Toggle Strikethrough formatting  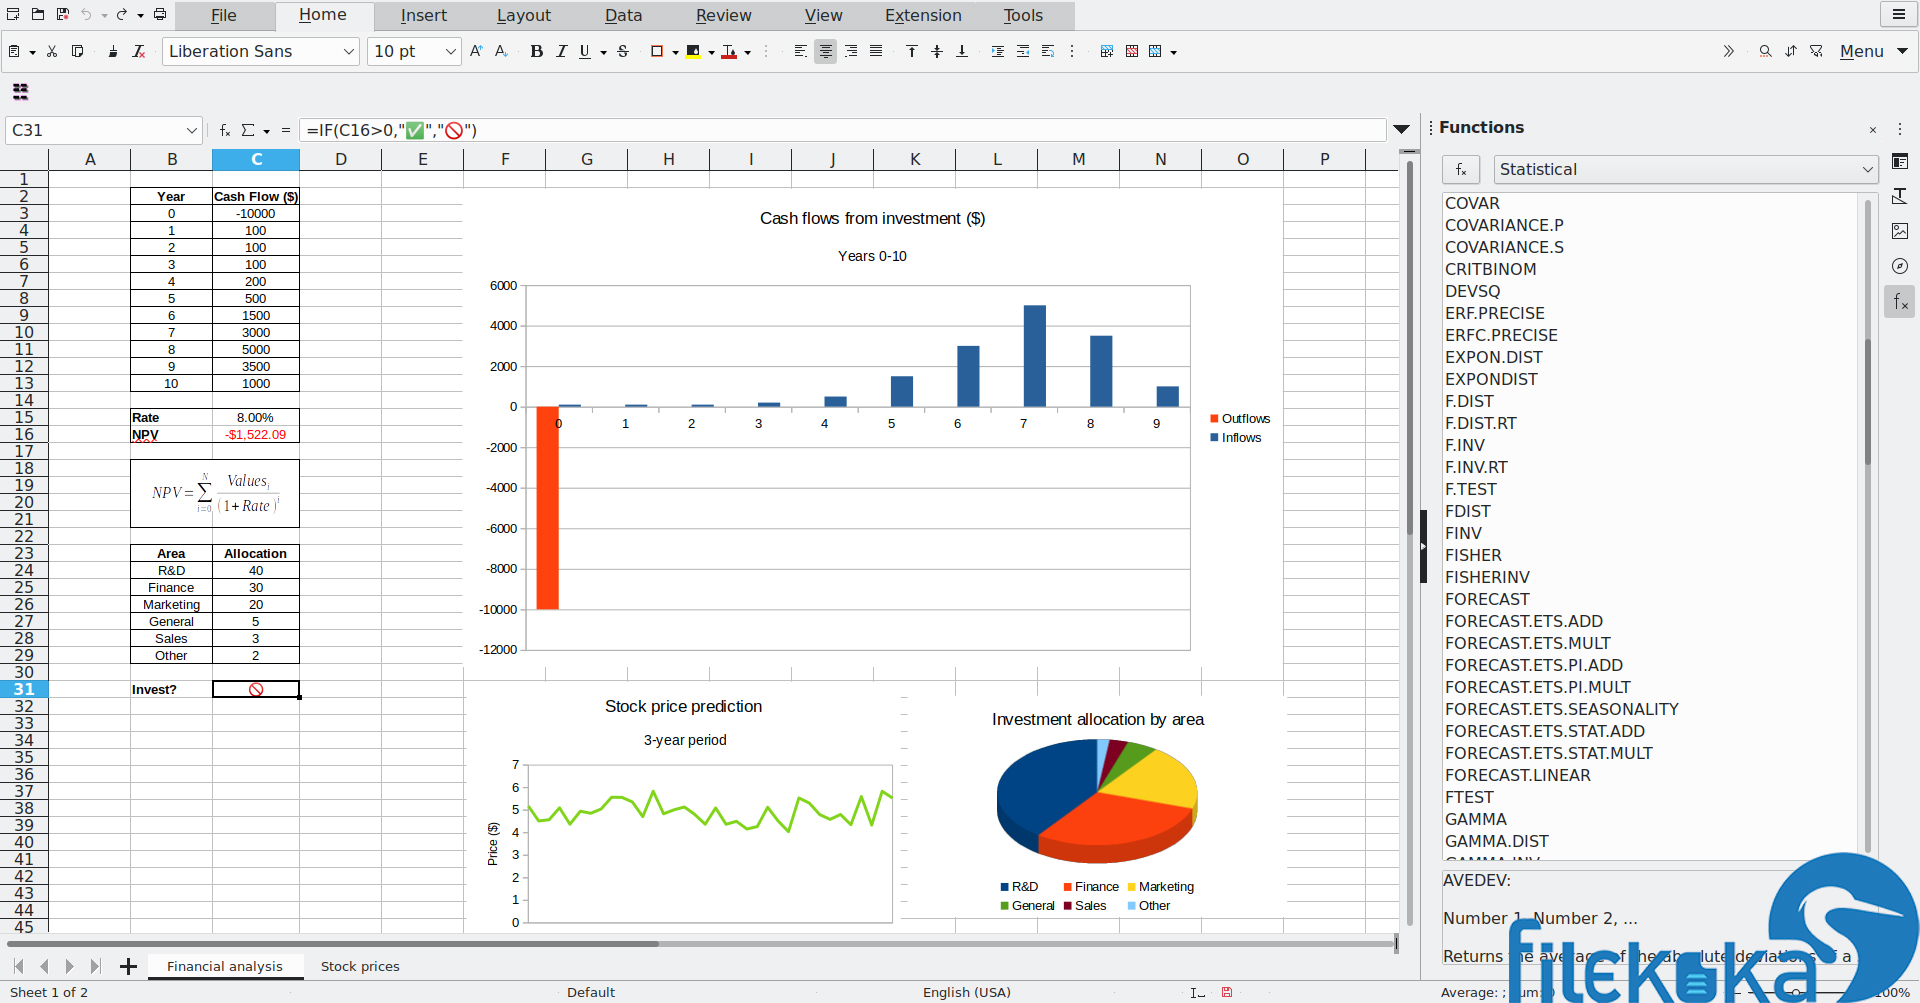coord(623,51)
